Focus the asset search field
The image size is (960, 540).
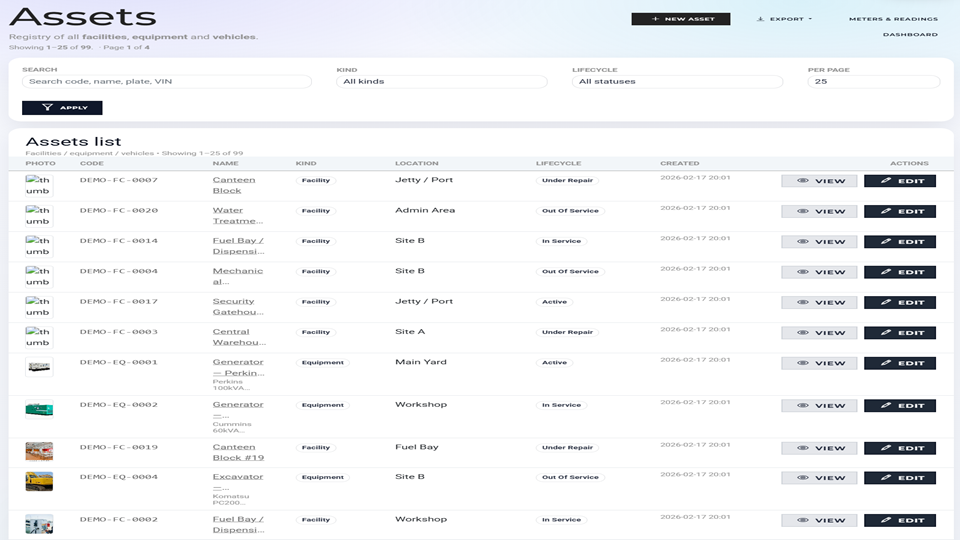tap(166, 82)
